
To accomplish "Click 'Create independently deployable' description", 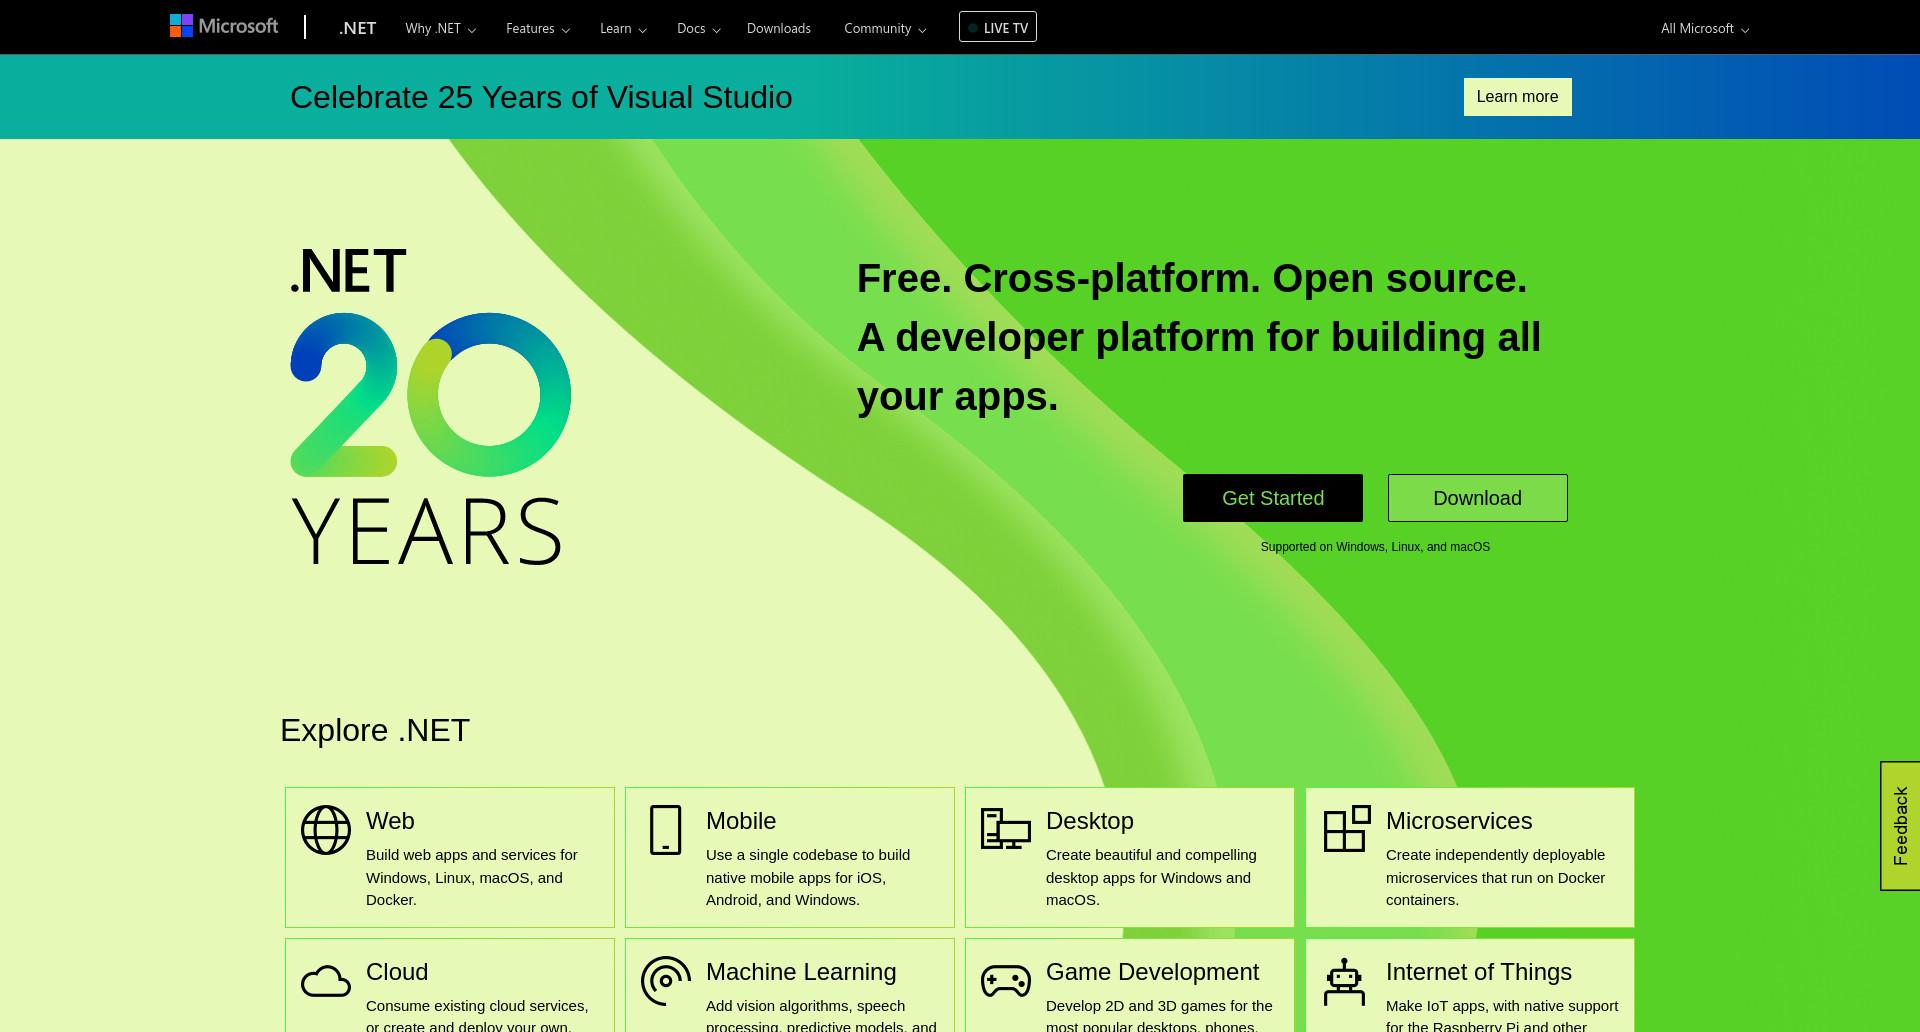I will [1495, 877].
